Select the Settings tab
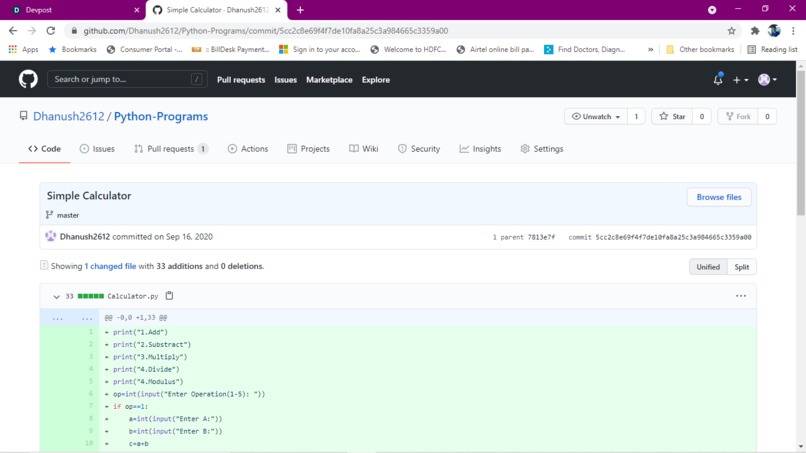The width and height of the screenshot is (806, 453). [x=542, y=149]
